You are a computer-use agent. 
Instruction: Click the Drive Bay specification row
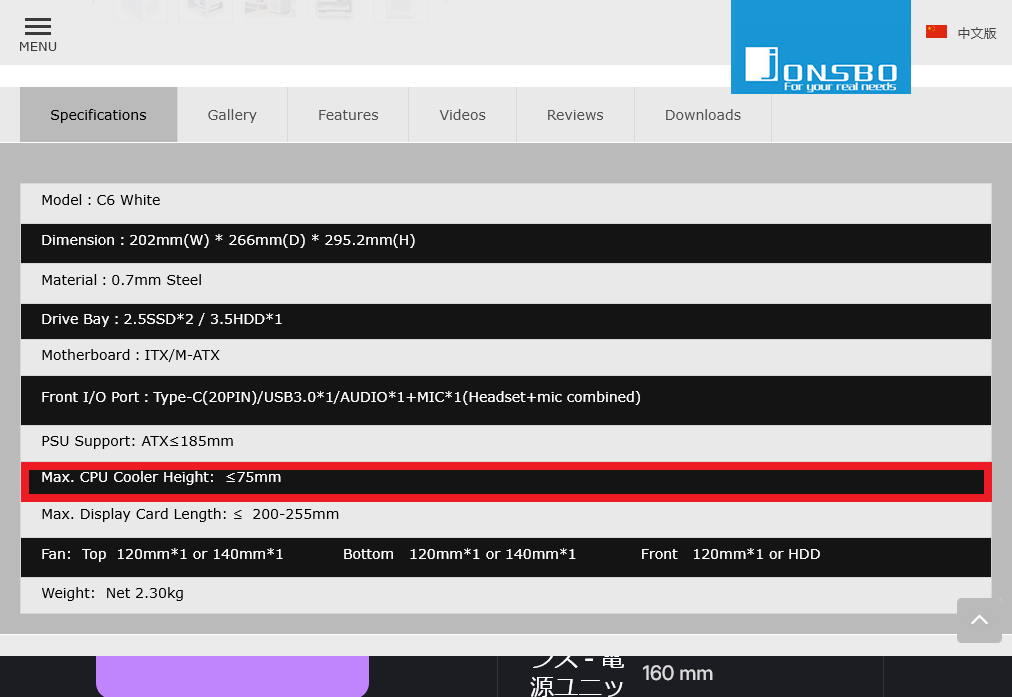tap(505, 320)
